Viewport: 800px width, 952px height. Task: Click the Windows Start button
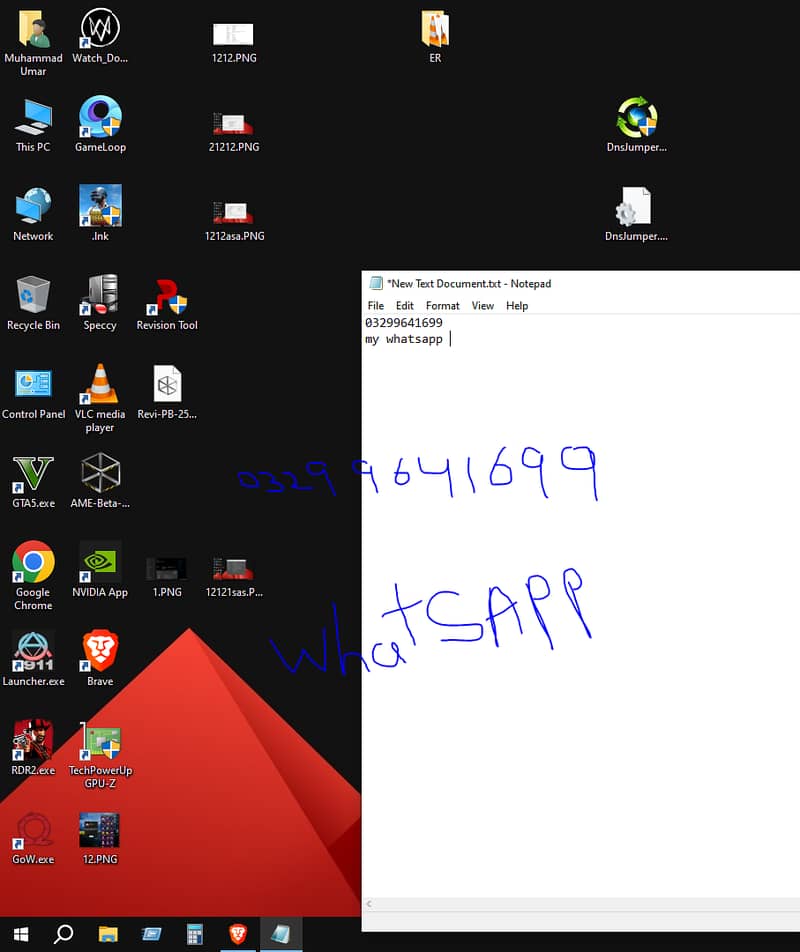pos(20,934)
